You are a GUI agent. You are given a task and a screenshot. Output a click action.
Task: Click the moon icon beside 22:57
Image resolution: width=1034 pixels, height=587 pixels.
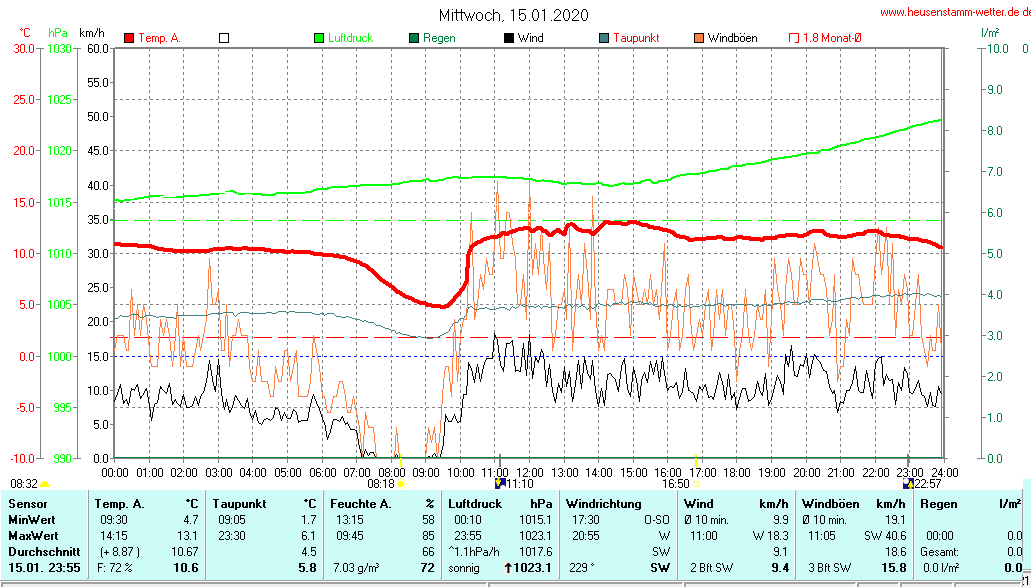908,483
